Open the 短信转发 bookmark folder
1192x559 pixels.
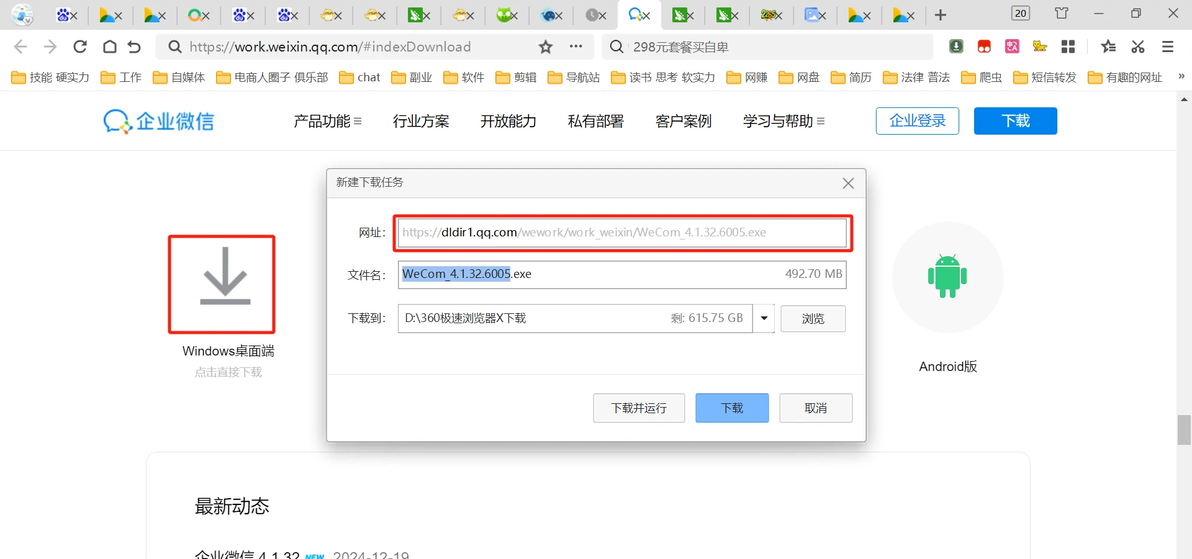coord(1045,77)
